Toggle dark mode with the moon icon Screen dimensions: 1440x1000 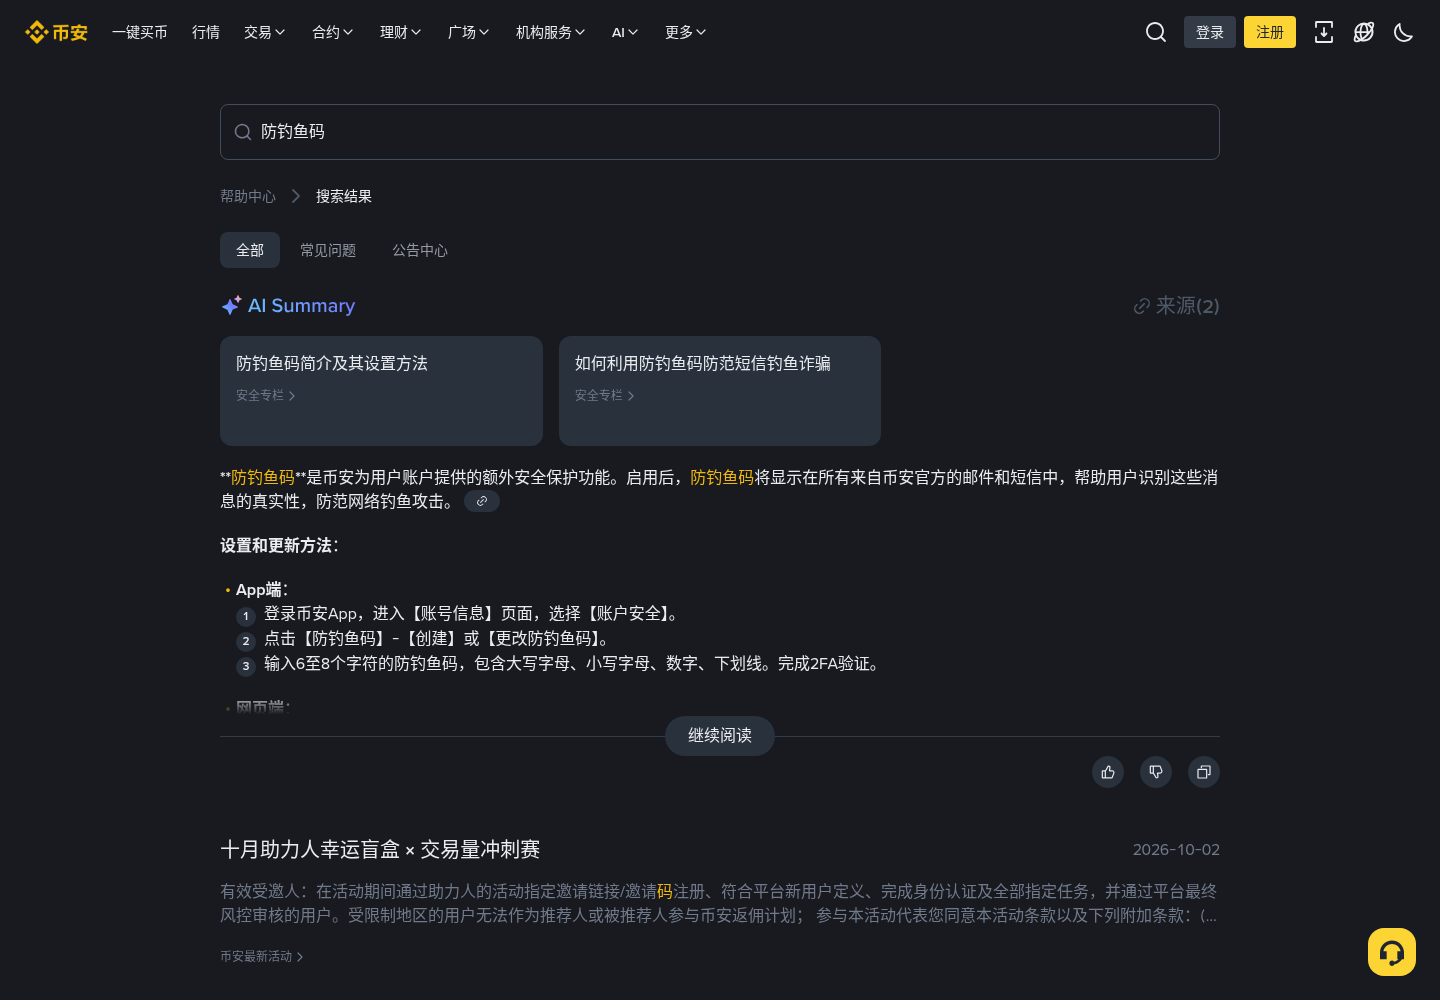coord(1404,32)
